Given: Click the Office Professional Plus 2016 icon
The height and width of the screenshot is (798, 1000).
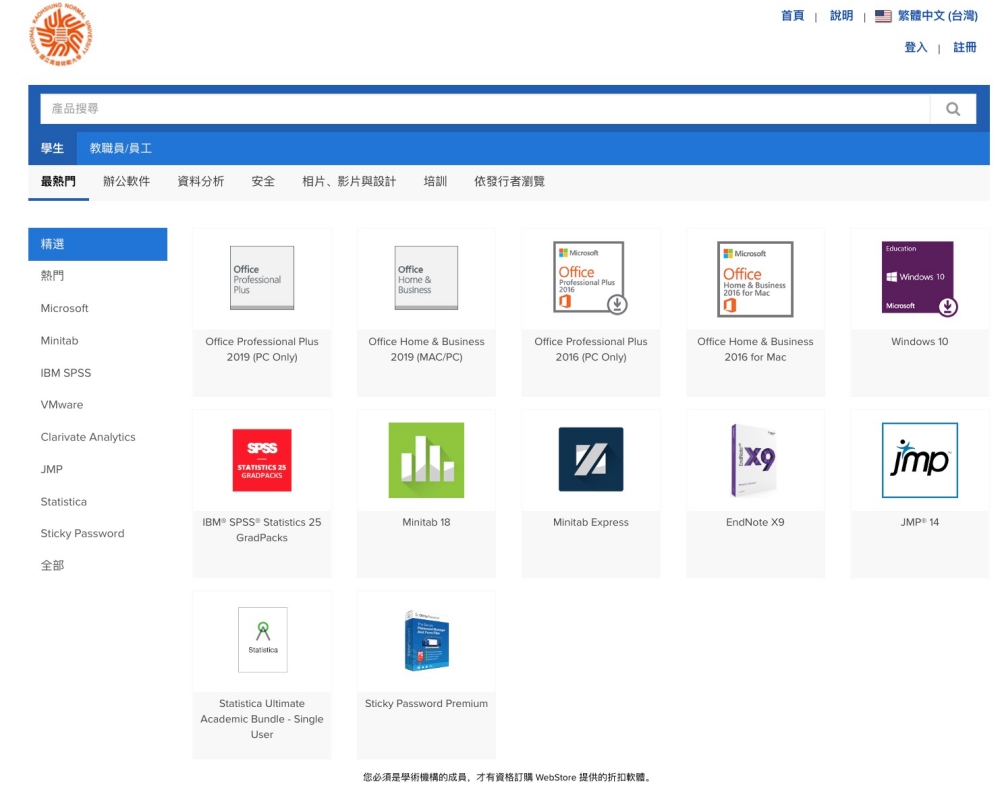Looking at the screenshot, I should (x=590, y=279).
